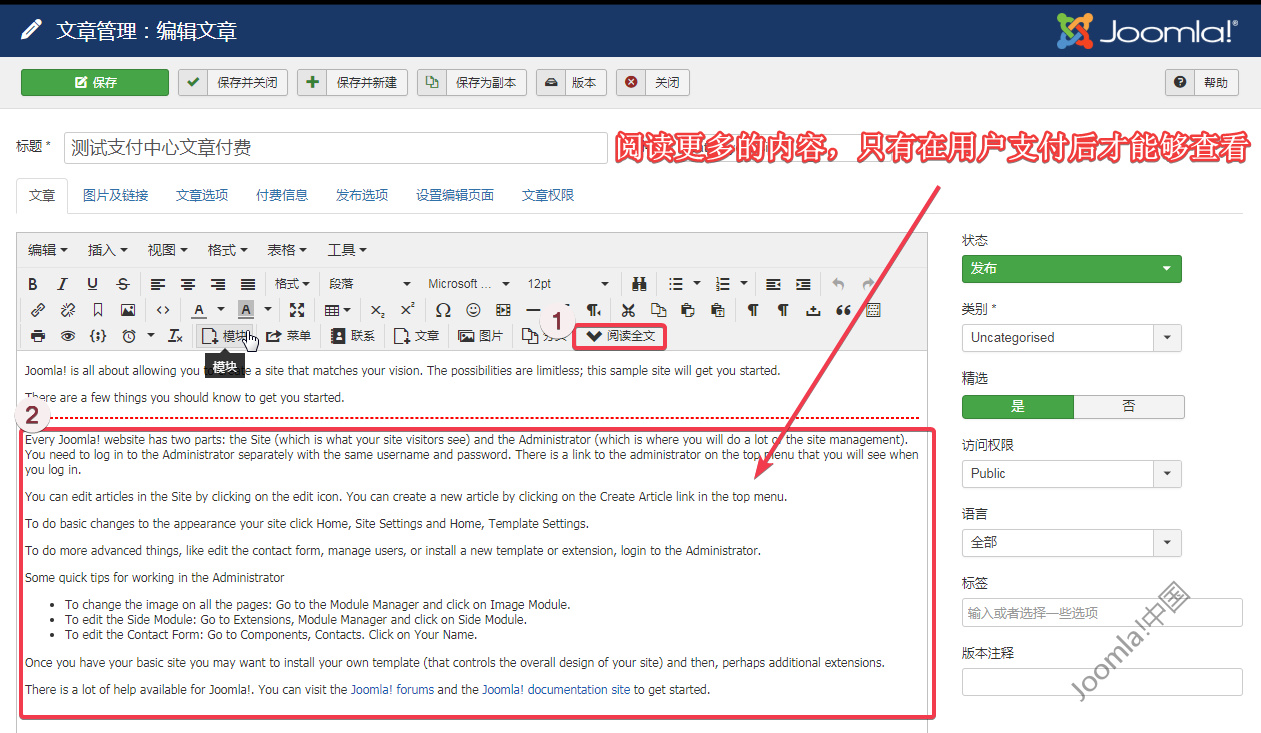1261x733 pixels.
Task: Open the 语言 全部 dropdown
Action: coord(1072,542)
